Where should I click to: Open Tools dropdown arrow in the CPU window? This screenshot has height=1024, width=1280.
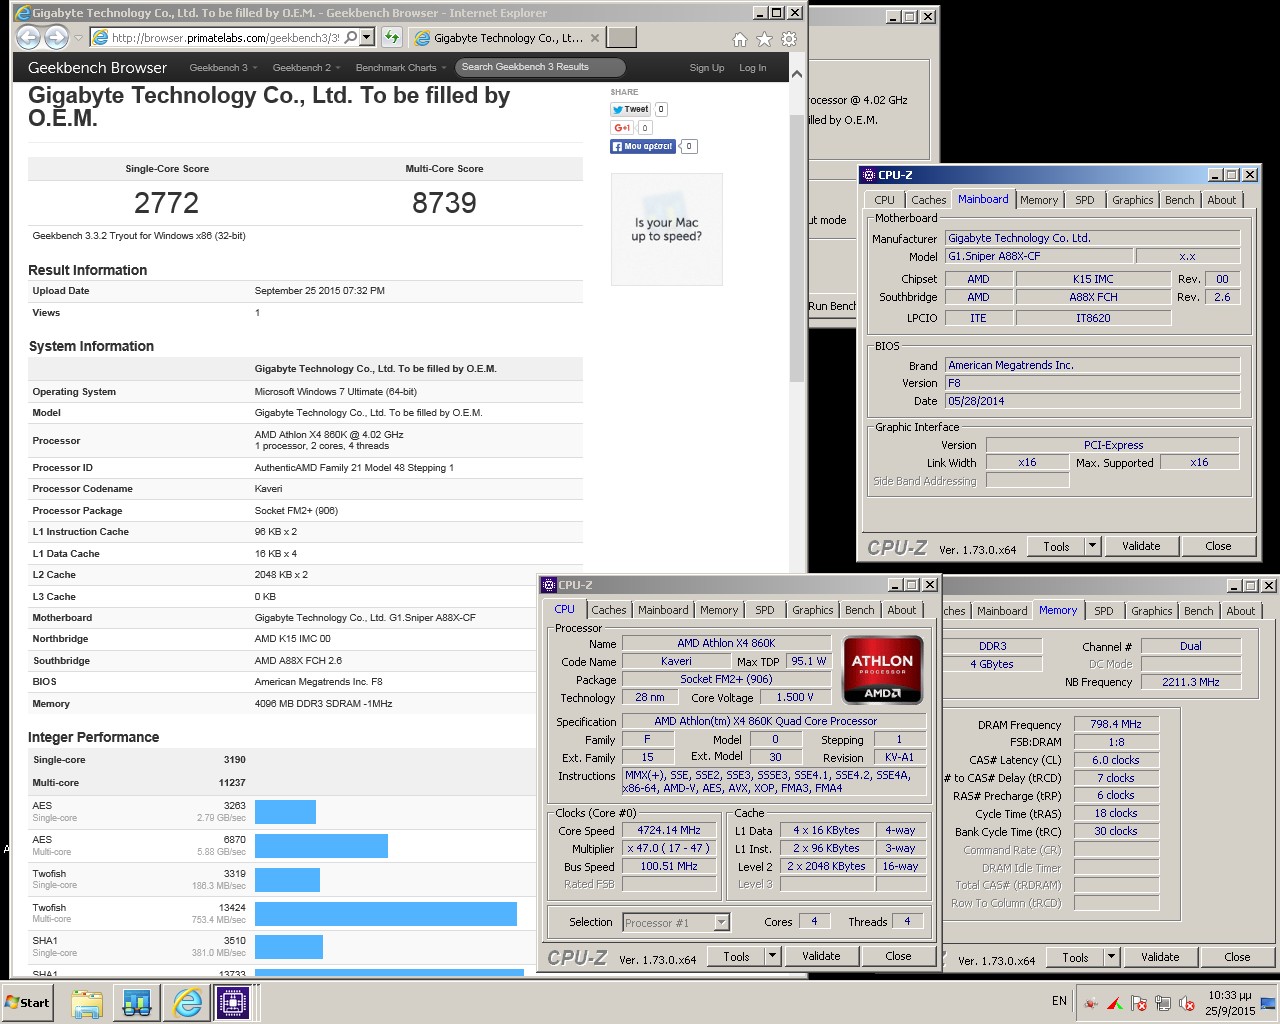[x=773, y=956]
